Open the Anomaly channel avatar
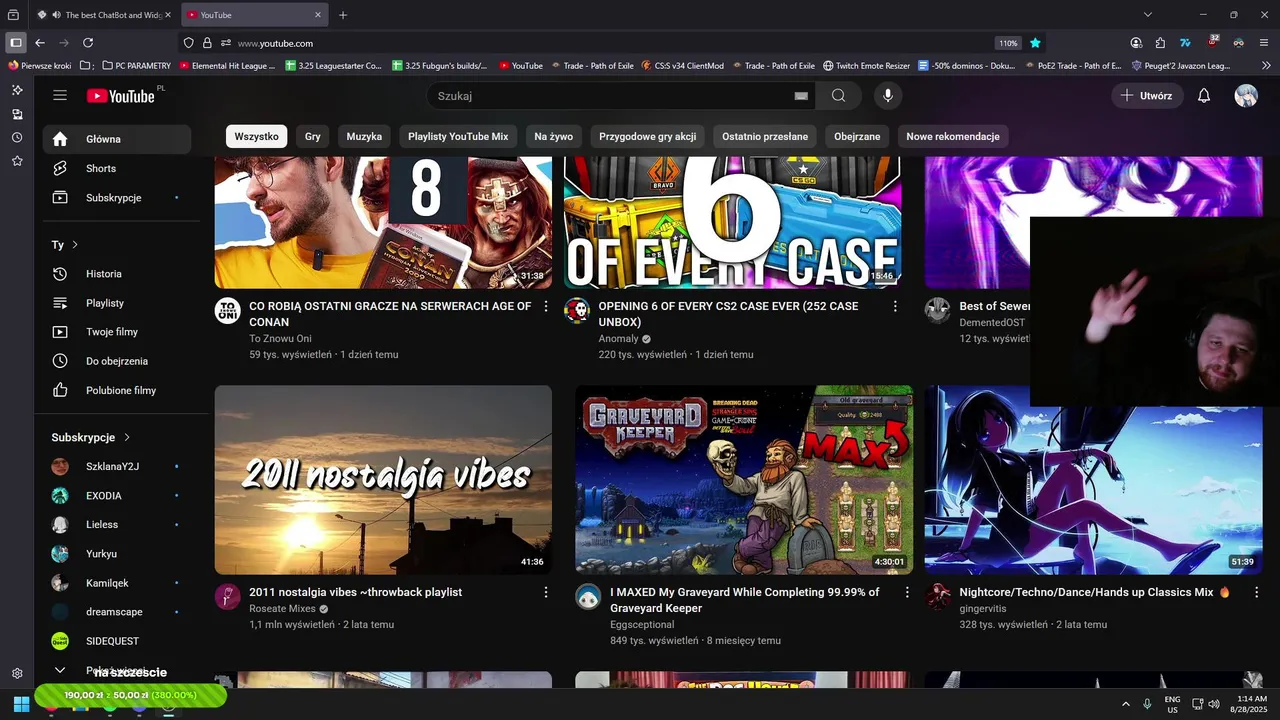 coord(577,310)
